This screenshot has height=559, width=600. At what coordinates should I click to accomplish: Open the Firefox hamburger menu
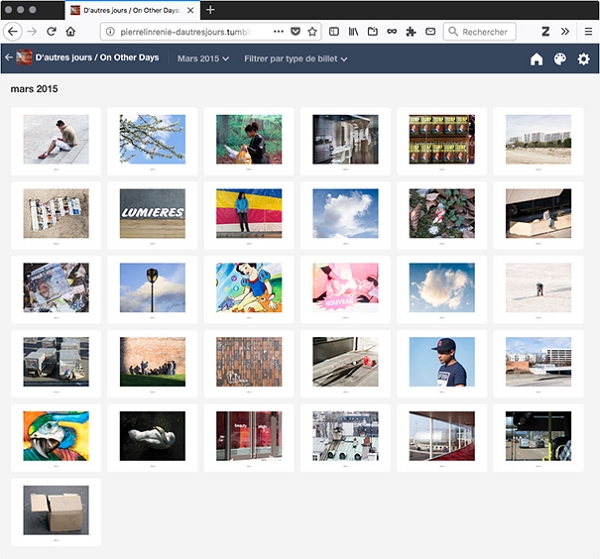coord(588,32)
